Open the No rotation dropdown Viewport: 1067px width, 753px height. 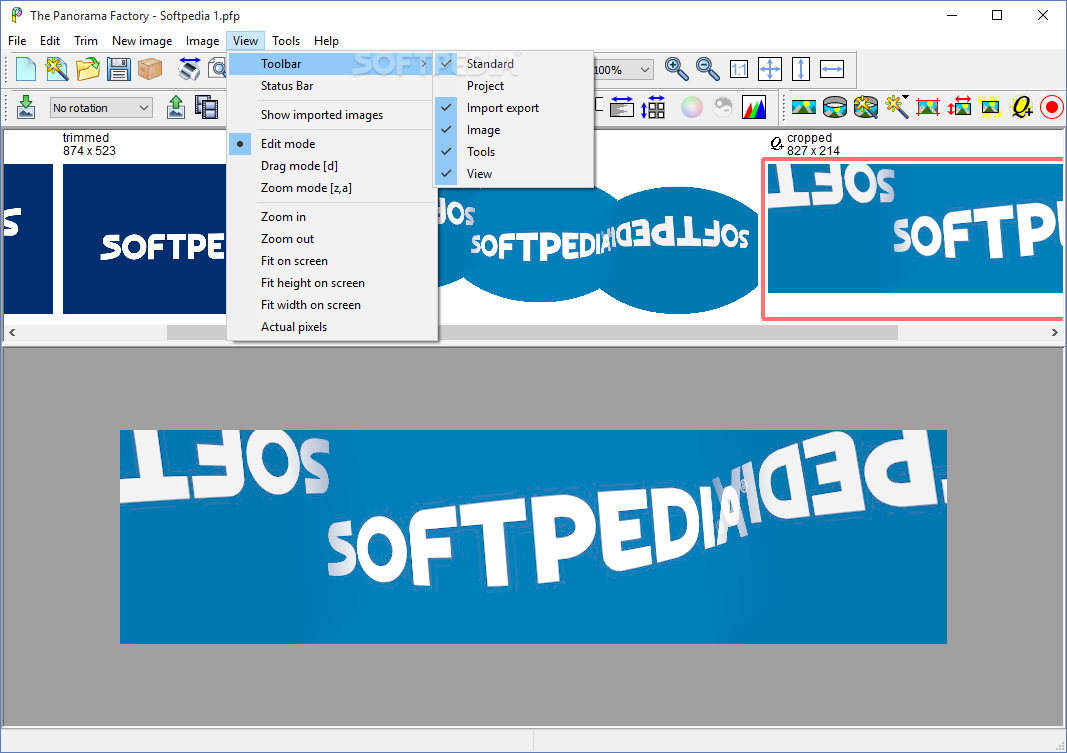coord(101,107)
